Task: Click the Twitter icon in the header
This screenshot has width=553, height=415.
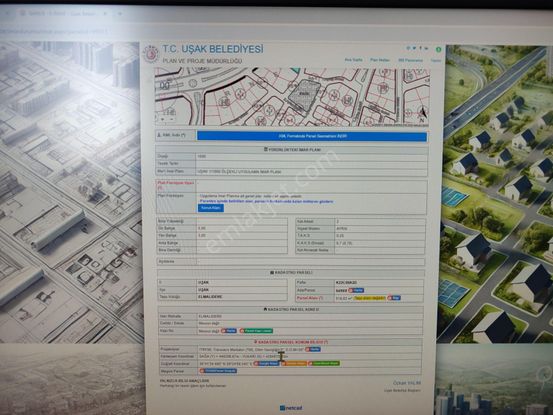Action: click(414, 48)
